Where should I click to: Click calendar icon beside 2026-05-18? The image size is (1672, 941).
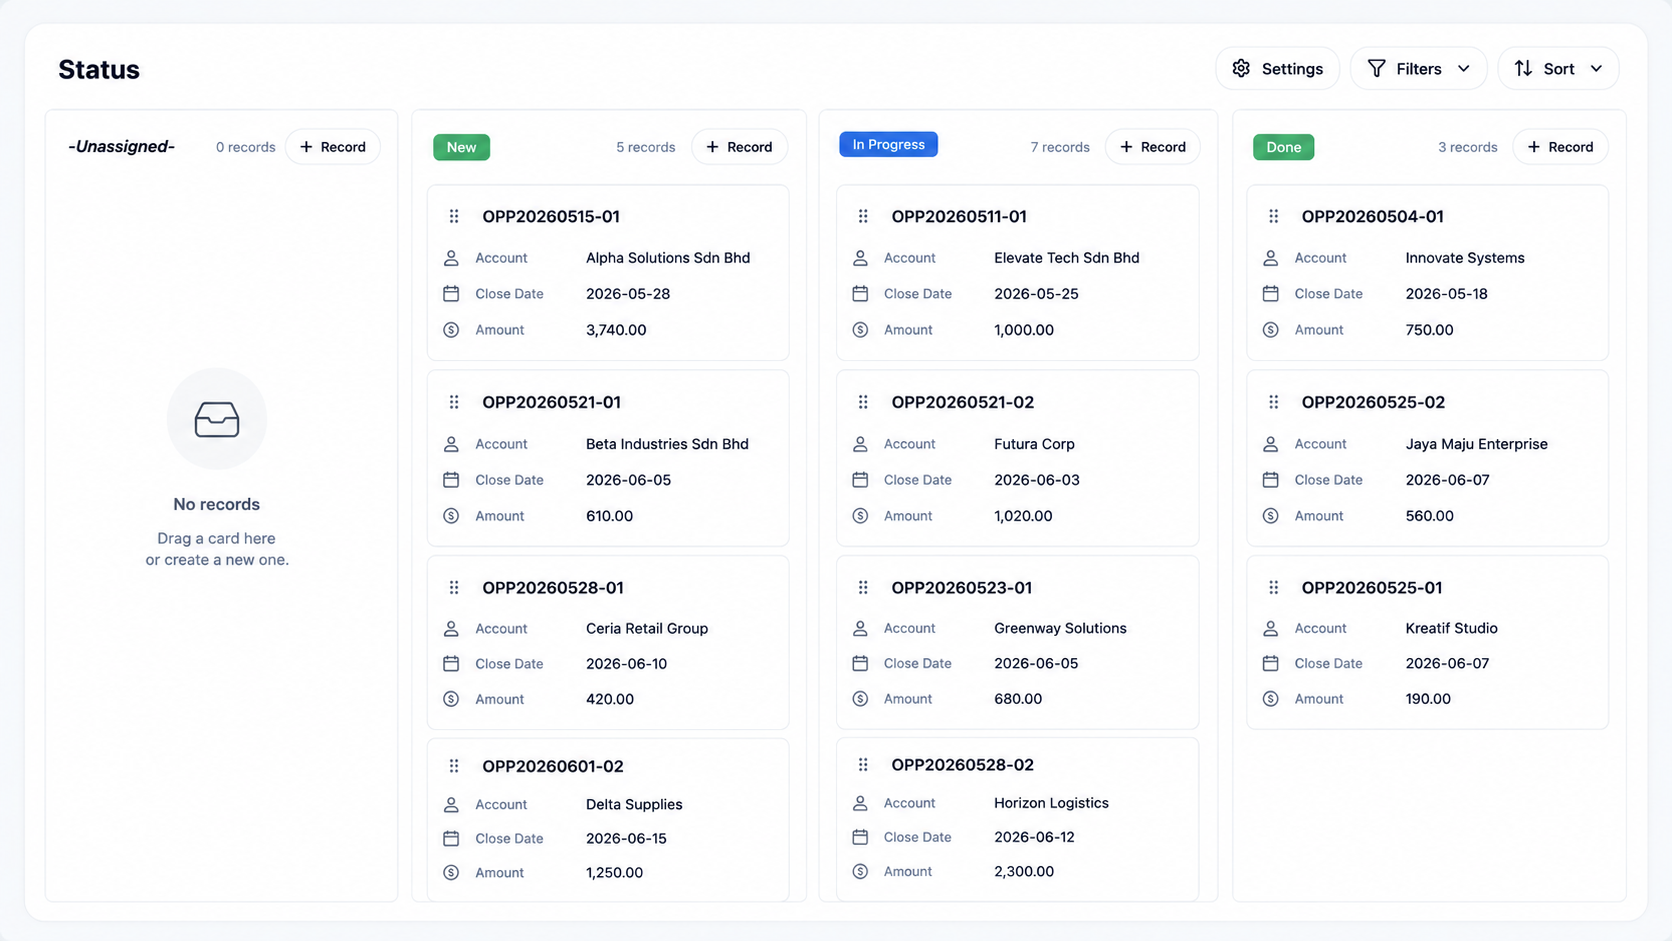tap(1270, 294)
